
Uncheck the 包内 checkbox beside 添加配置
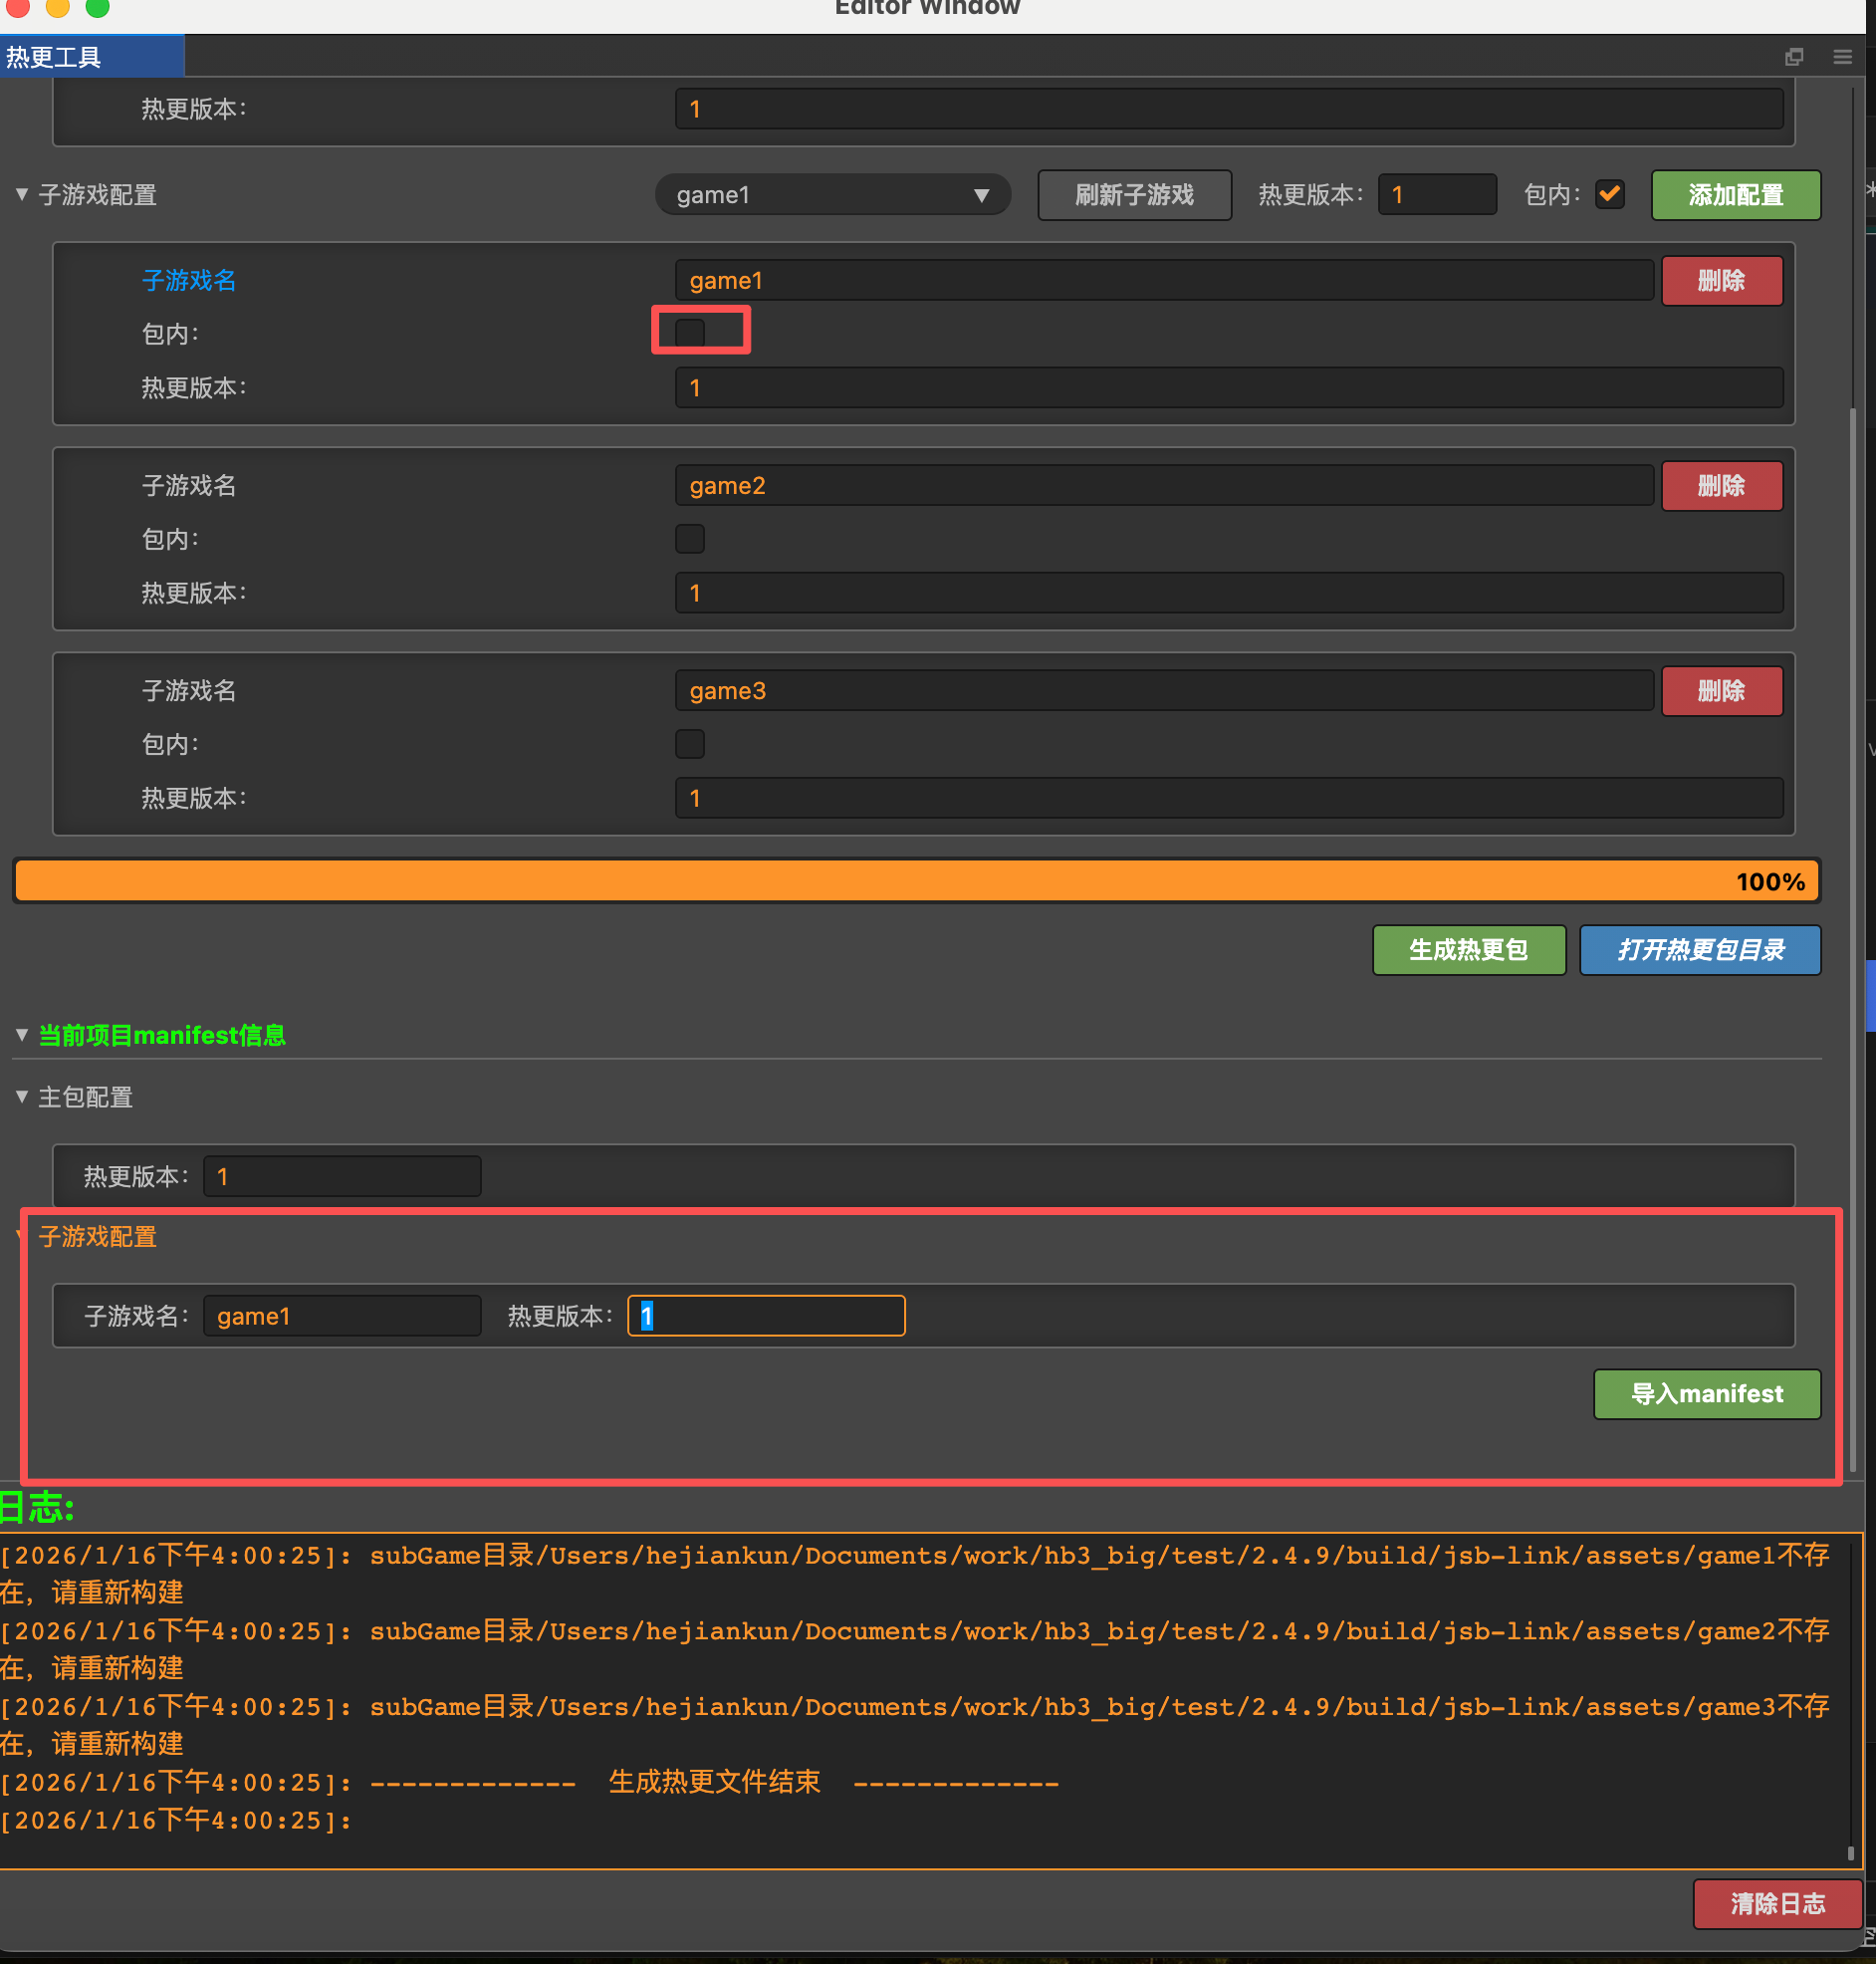tap(1609, 194)
